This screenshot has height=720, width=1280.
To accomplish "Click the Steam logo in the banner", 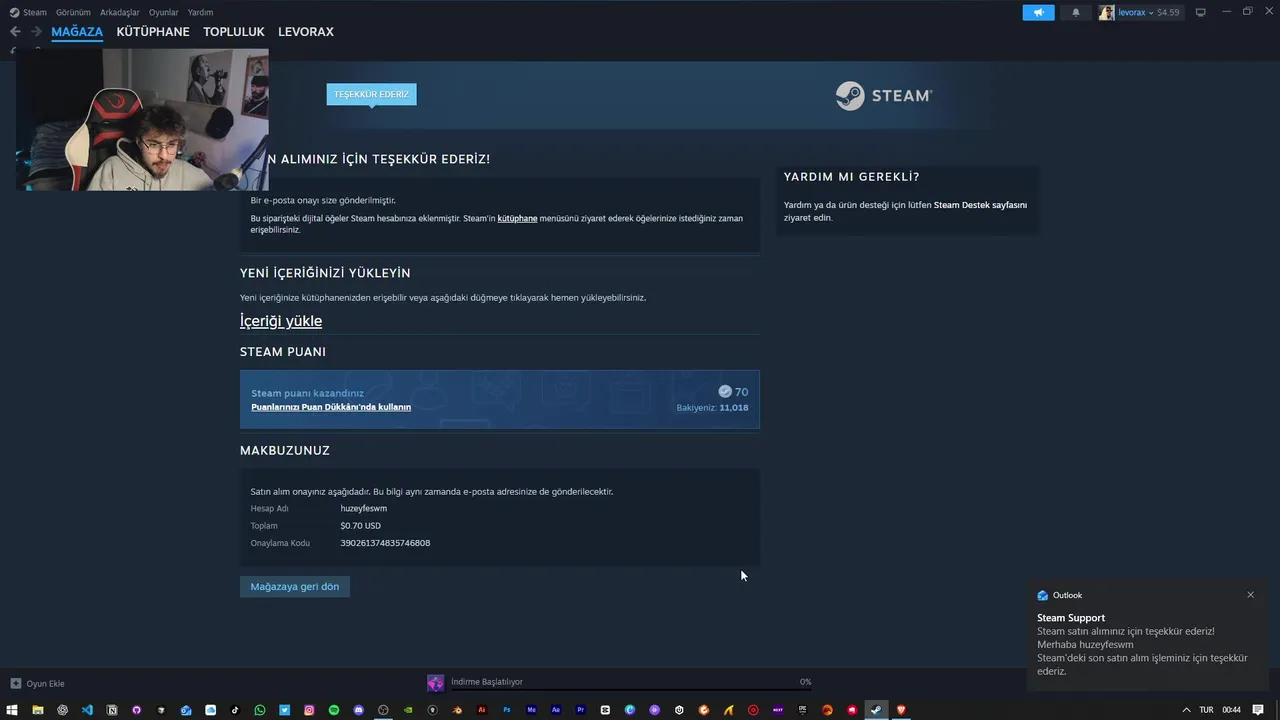I will [x=884, y=96].
